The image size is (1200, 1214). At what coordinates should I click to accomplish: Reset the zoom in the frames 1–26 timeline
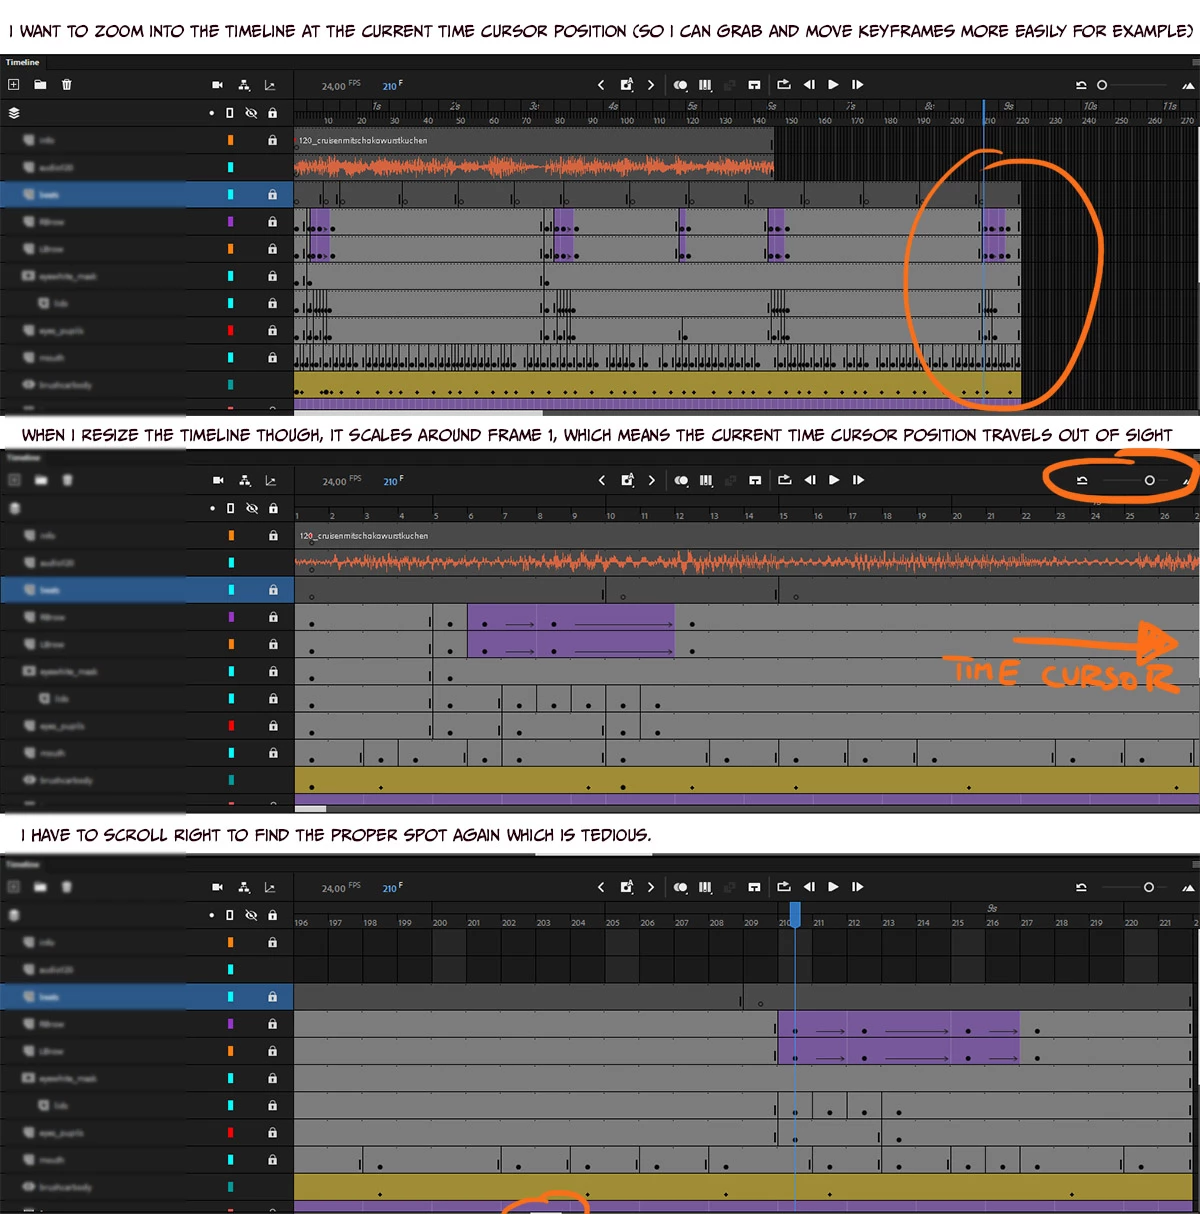1082,481
